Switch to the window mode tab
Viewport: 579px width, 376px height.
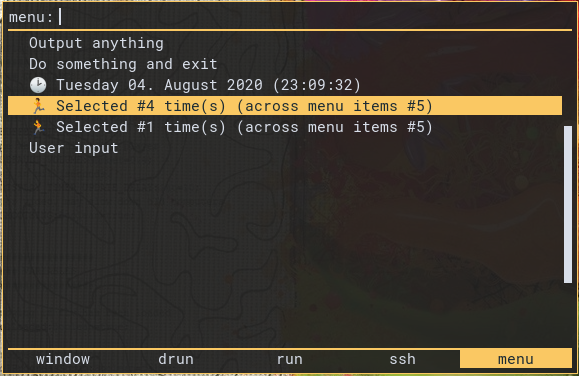pos(63,359)
